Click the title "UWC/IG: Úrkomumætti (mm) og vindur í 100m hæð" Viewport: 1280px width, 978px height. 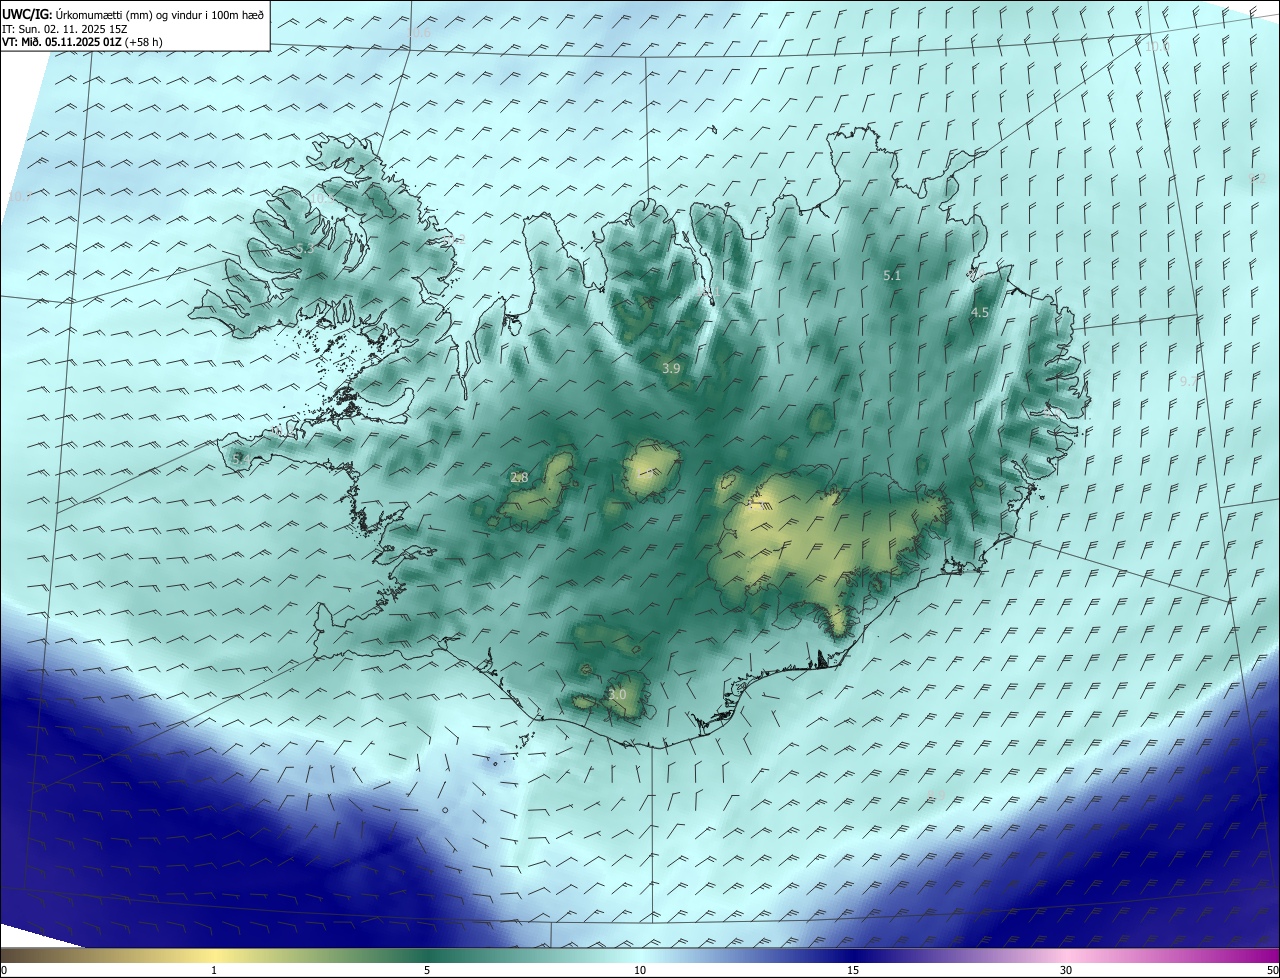133,14
